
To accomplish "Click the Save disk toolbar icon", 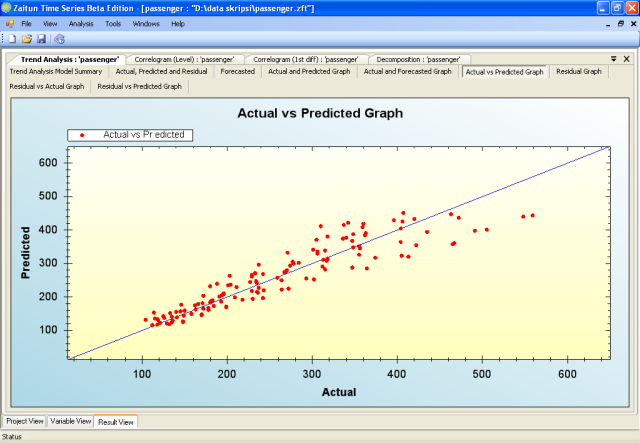I will pos(41,39).
